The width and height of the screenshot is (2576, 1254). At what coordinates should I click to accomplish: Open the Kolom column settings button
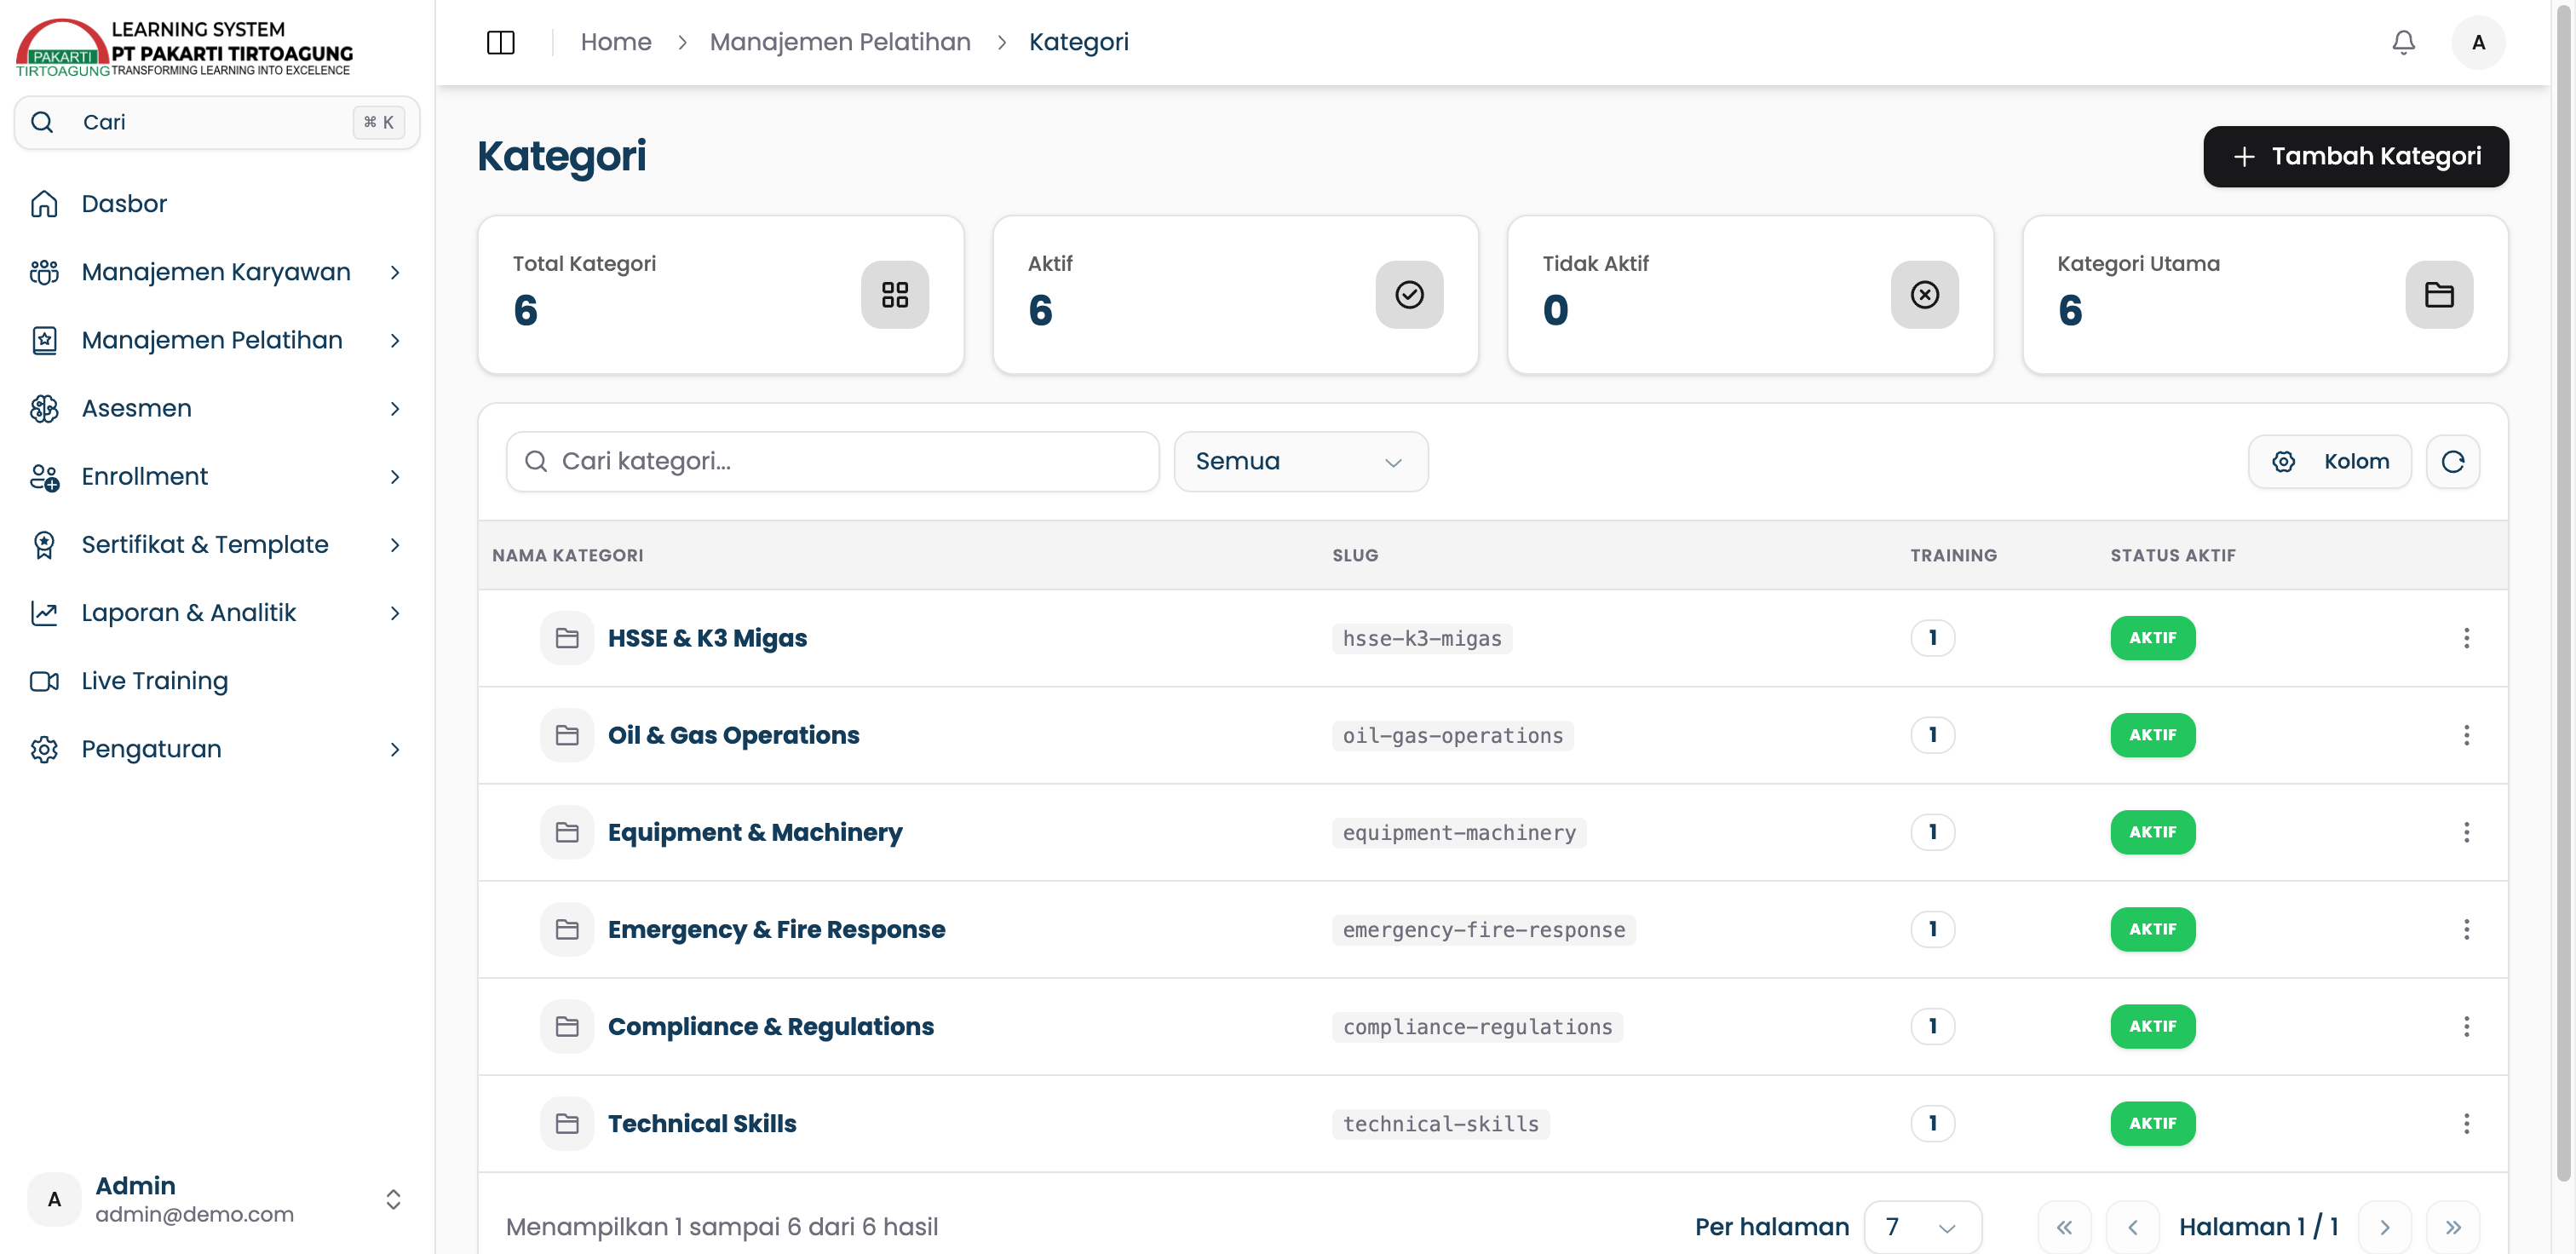(x=2328, y=461)
